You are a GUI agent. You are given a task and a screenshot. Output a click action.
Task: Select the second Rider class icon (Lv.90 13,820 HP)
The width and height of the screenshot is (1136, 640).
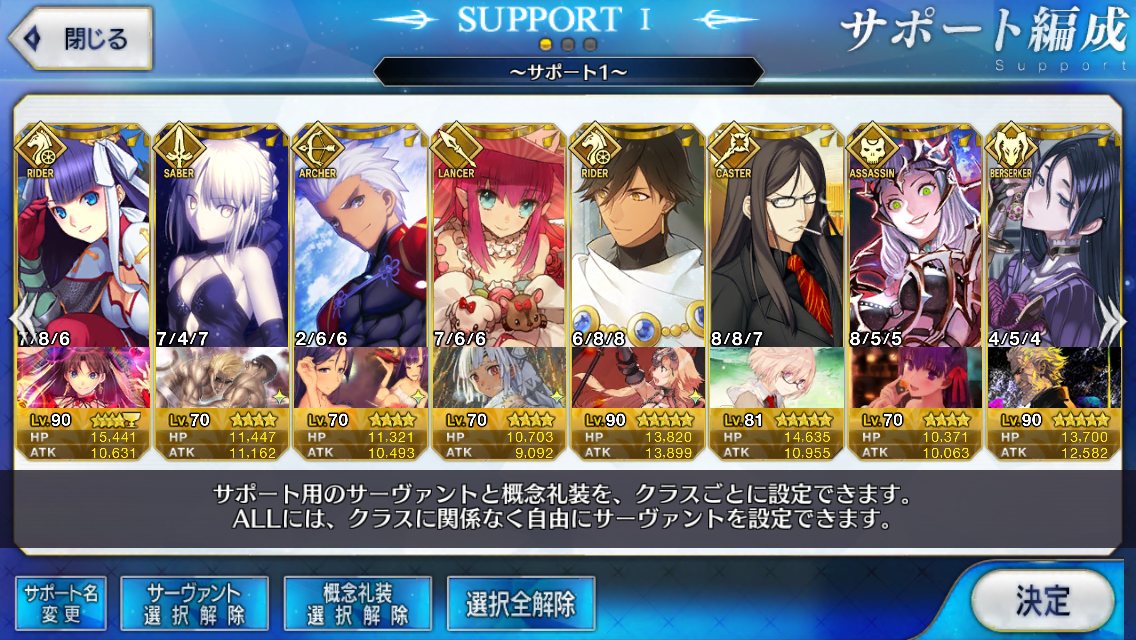coord(595,149)
